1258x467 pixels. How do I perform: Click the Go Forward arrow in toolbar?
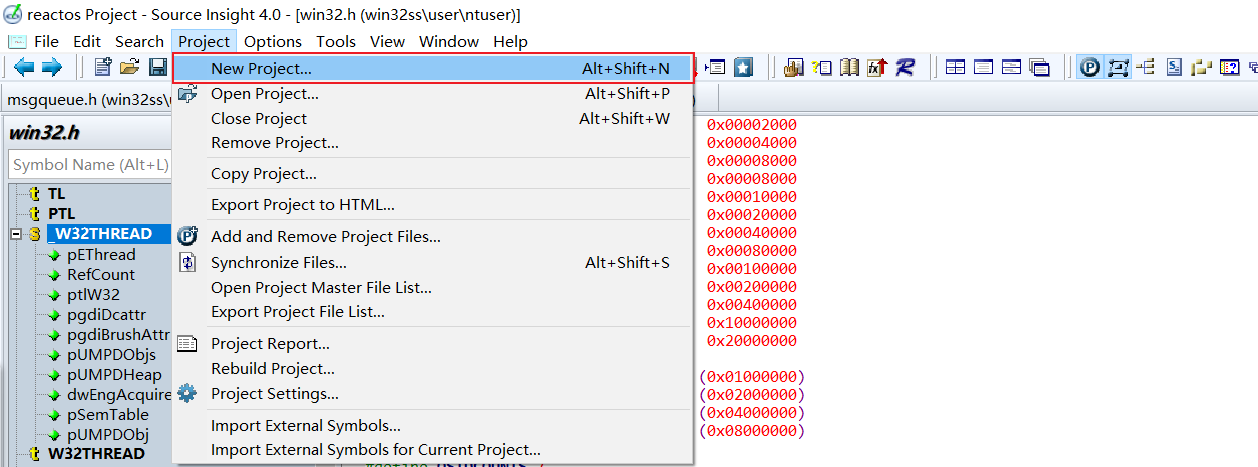(52, 67)
